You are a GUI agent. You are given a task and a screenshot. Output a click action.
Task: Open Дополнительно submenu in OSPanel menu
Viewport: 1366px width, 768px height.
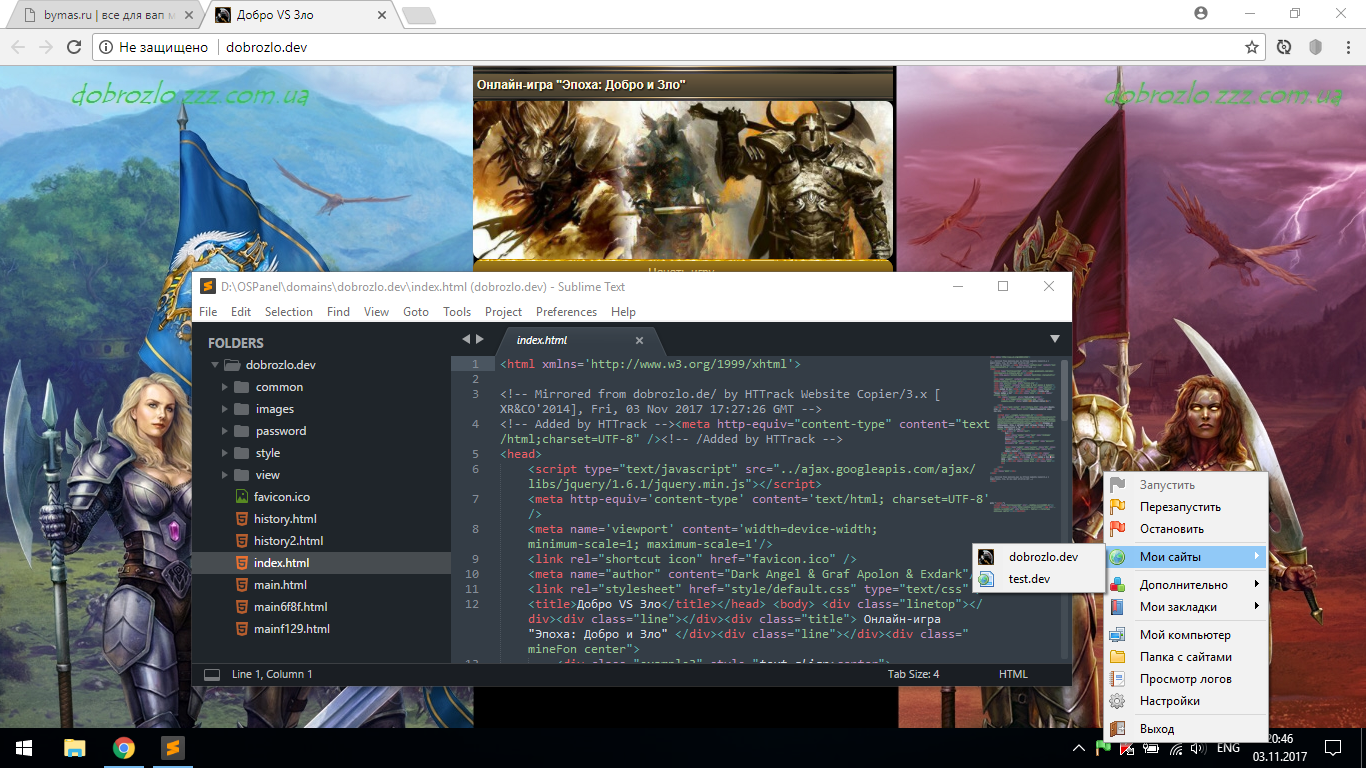click(1186, 585)
